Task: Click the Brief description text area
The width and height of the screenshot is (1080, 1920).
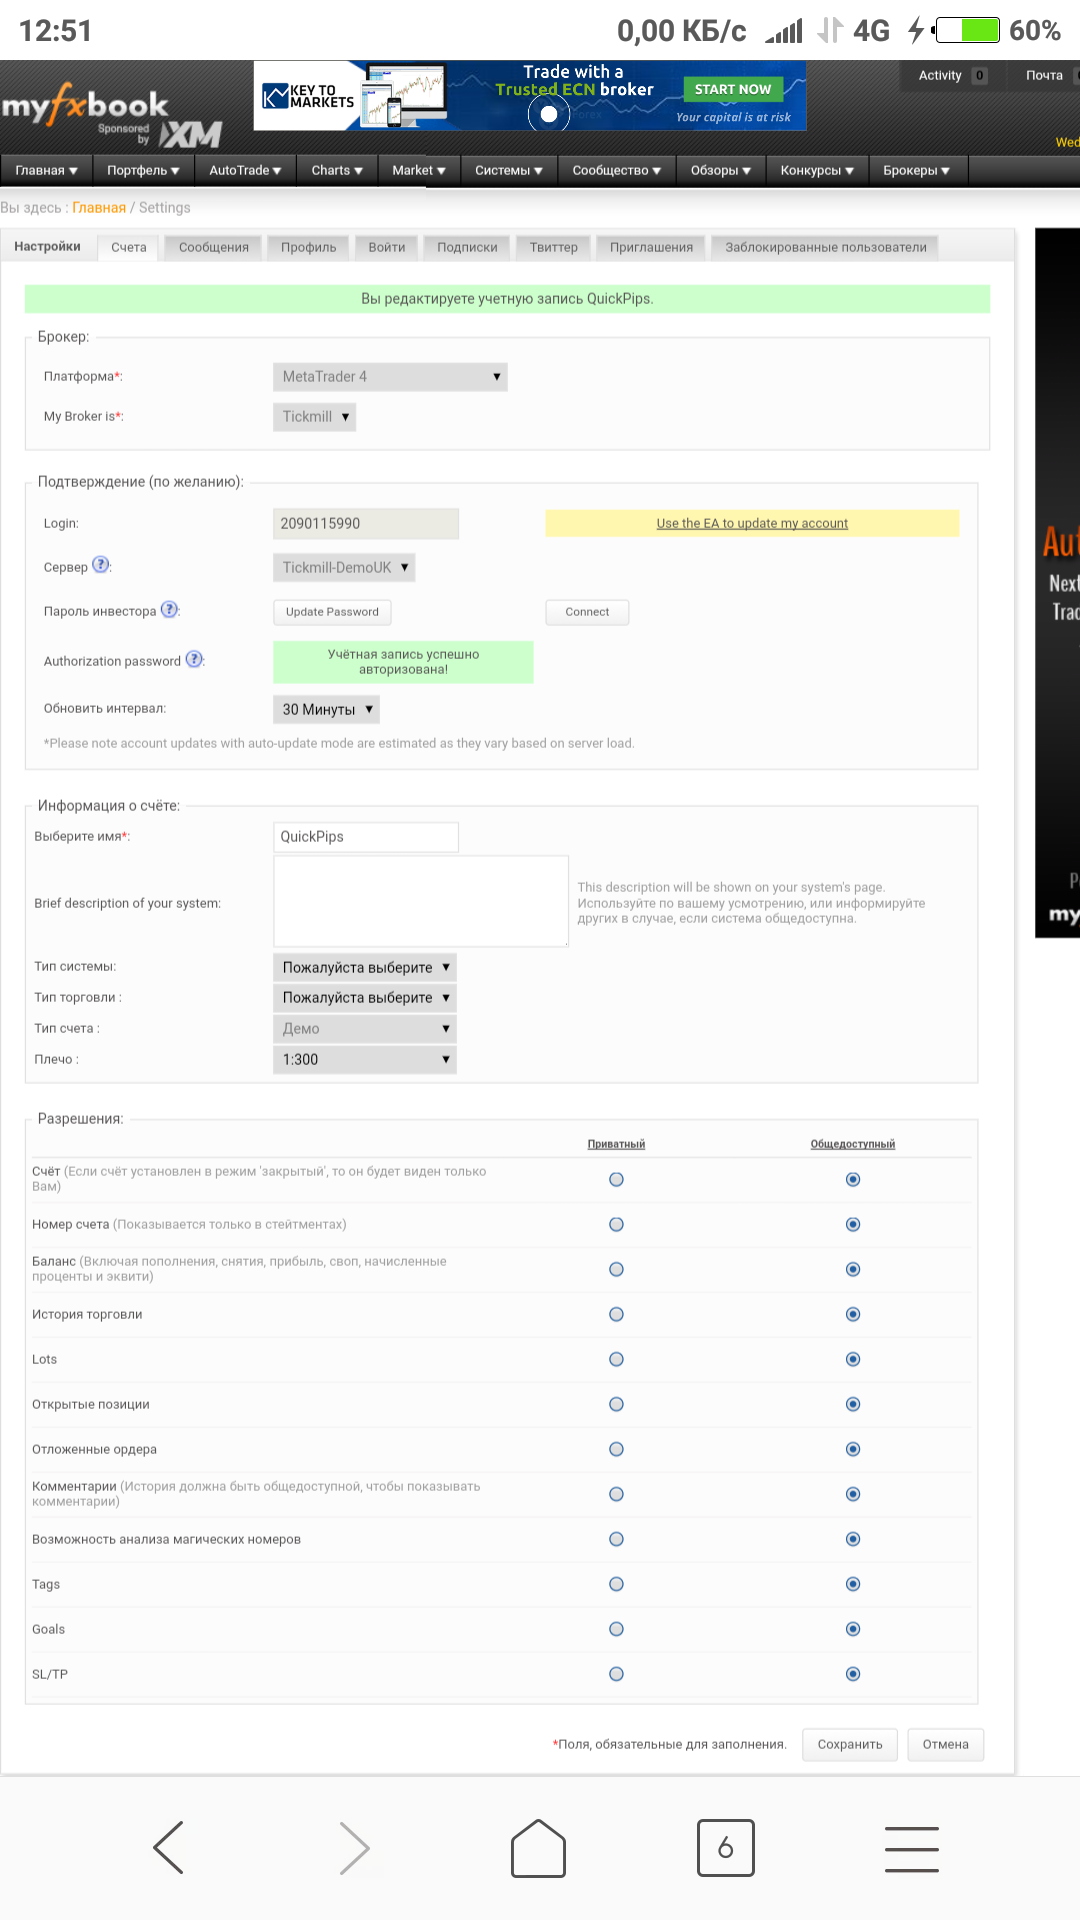Action: click(421, 901)
